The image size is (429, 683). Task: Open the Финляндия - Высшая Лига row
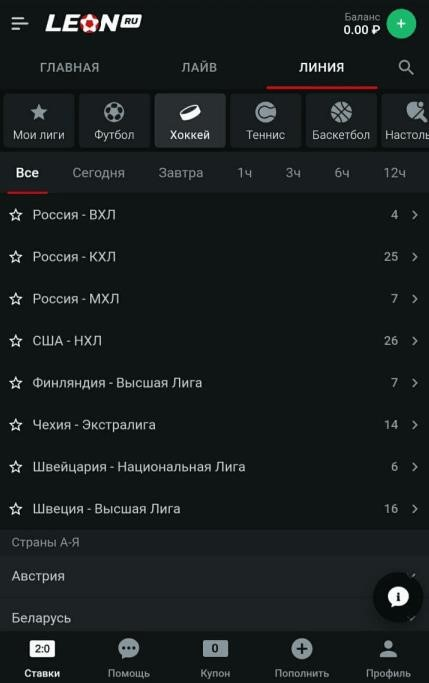coord(214,383)
